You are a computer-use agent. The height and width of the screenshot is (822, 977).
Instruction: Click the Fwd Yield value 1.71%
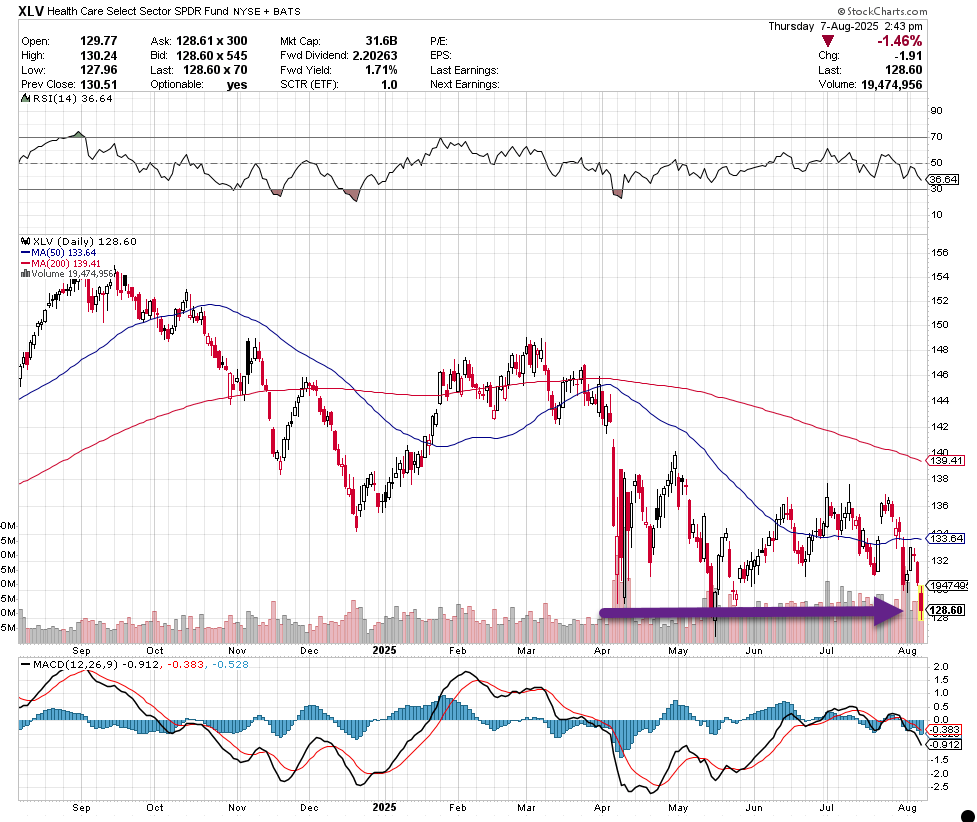point(381,70)
